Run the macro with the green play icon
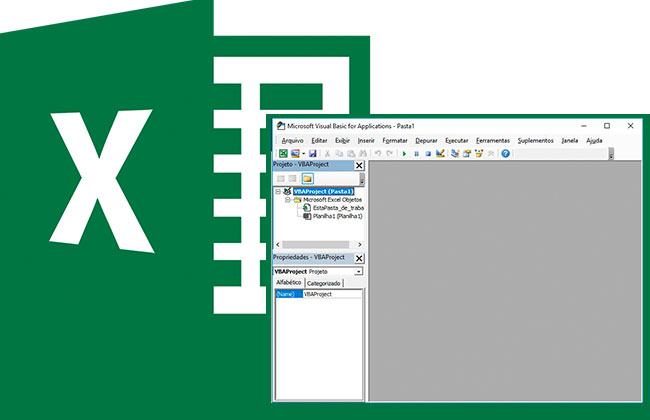650x420 pixels. coord(404,154)
